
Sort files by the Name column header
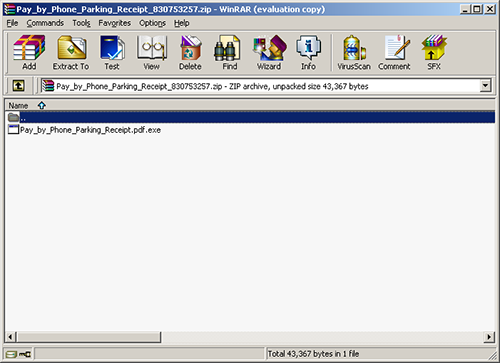tap(18, 106)
